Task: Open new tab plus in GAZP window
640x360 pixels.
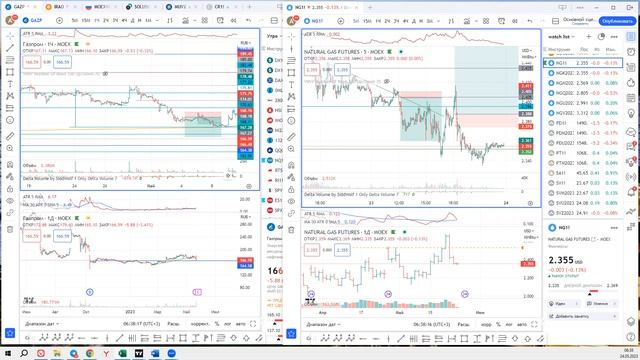Action: [x=249, y=7]
